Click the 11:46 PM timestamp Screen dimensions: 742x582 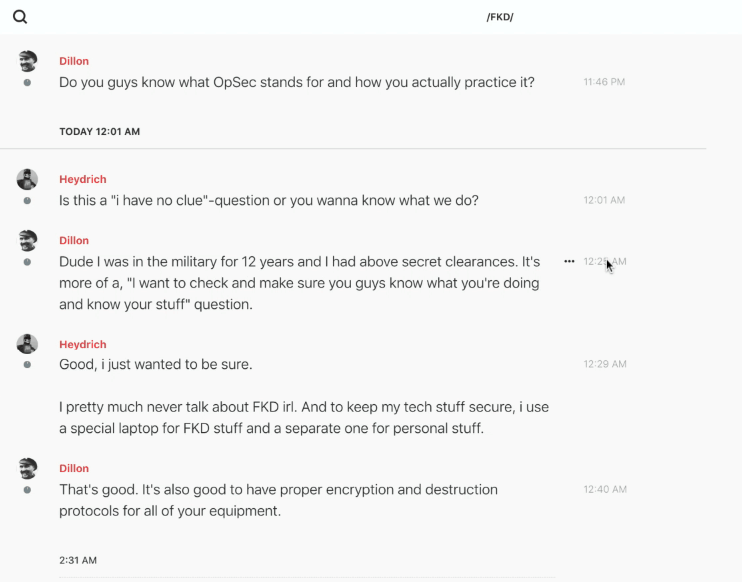604,82
